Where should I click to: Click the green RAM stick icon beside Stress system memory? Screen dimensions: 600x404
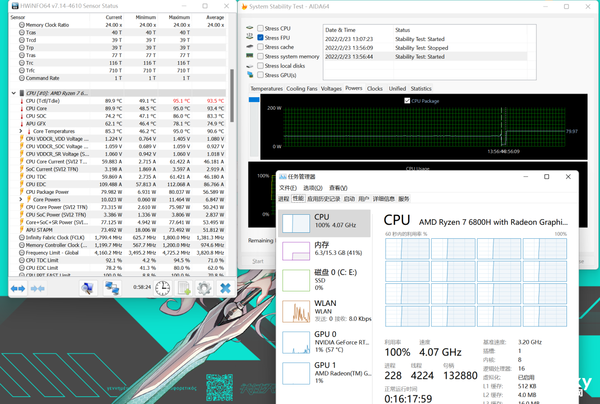pyautogui.click(x=250, y=56)
